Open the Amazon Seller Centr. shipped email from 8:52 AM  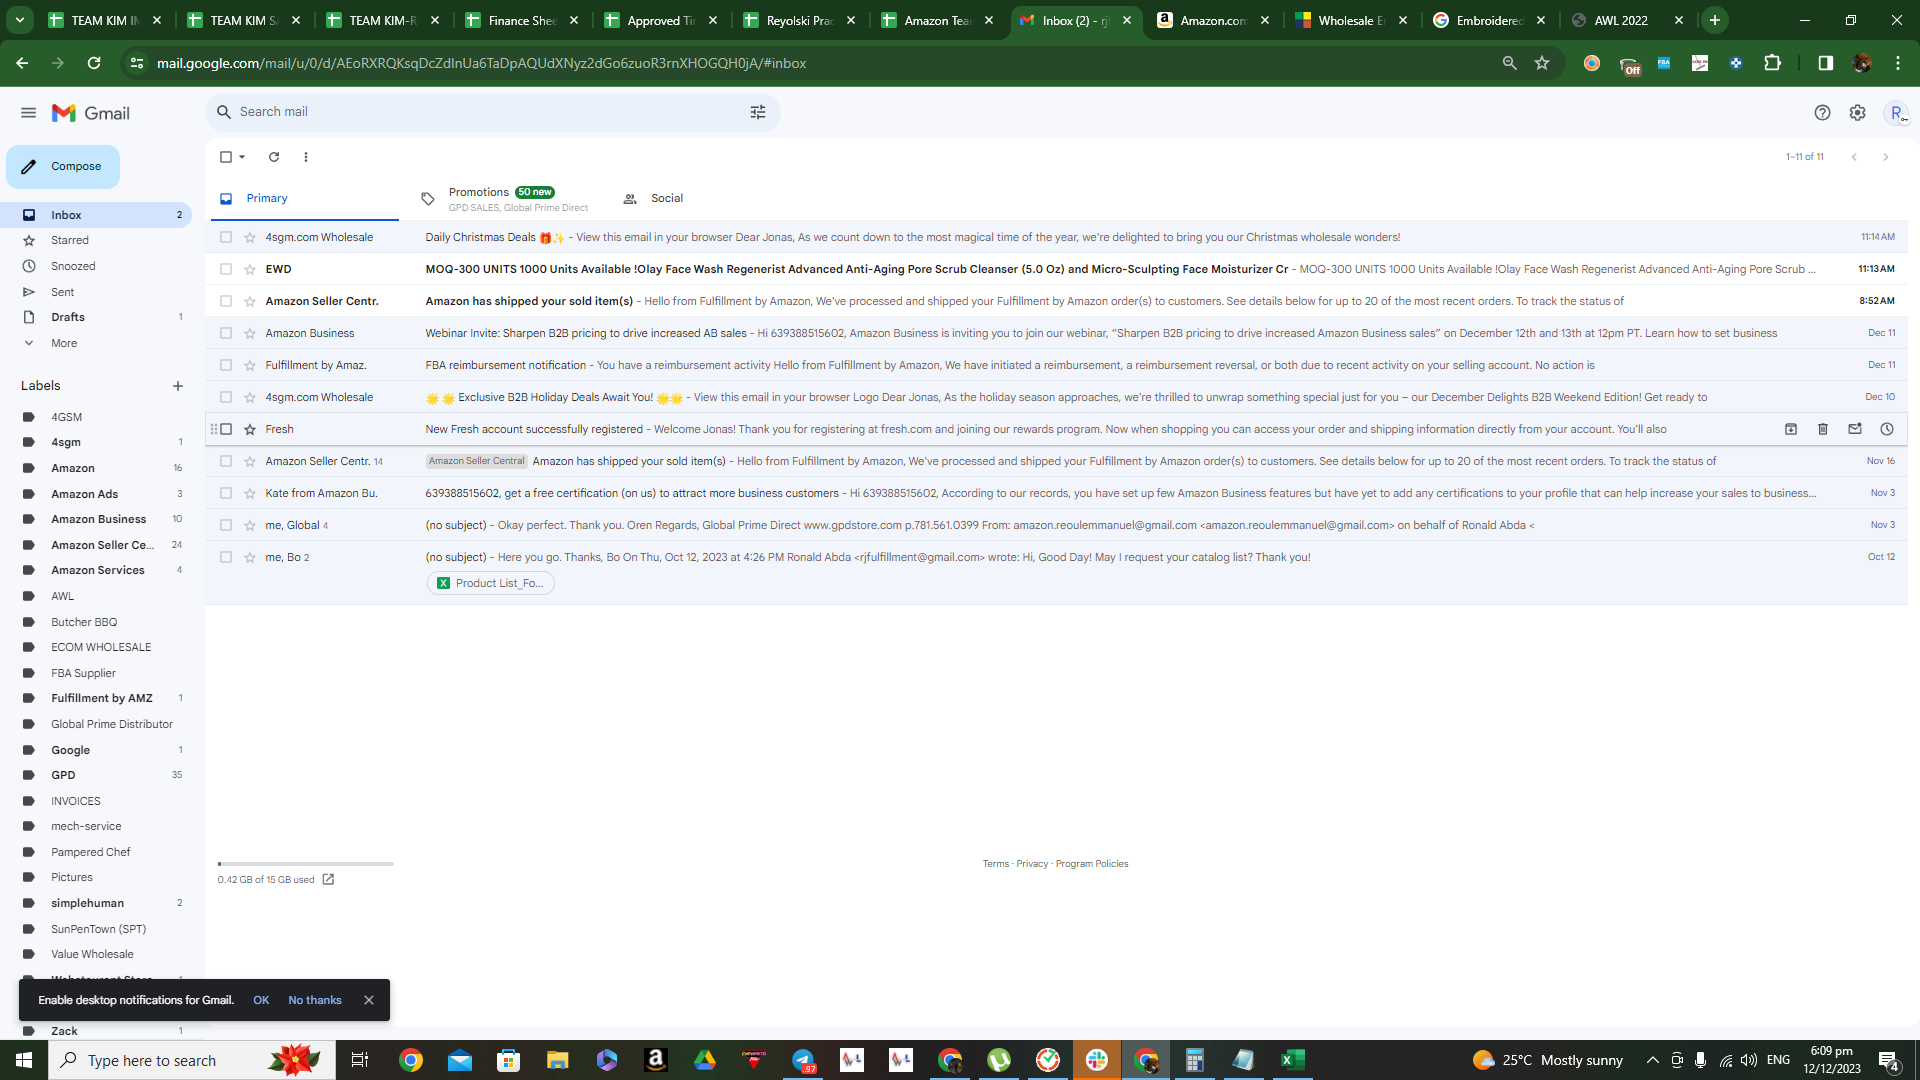[x=1056, y=301]
